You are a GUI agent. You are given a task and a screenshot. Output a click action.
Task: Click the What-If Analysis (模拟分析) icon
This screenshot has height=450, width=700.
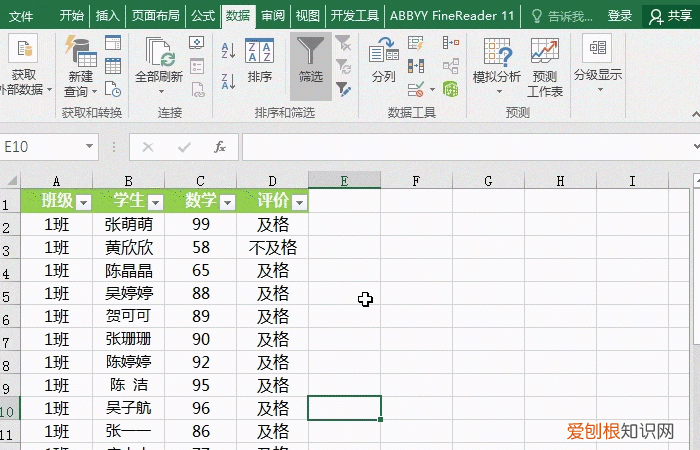point(497,51)
